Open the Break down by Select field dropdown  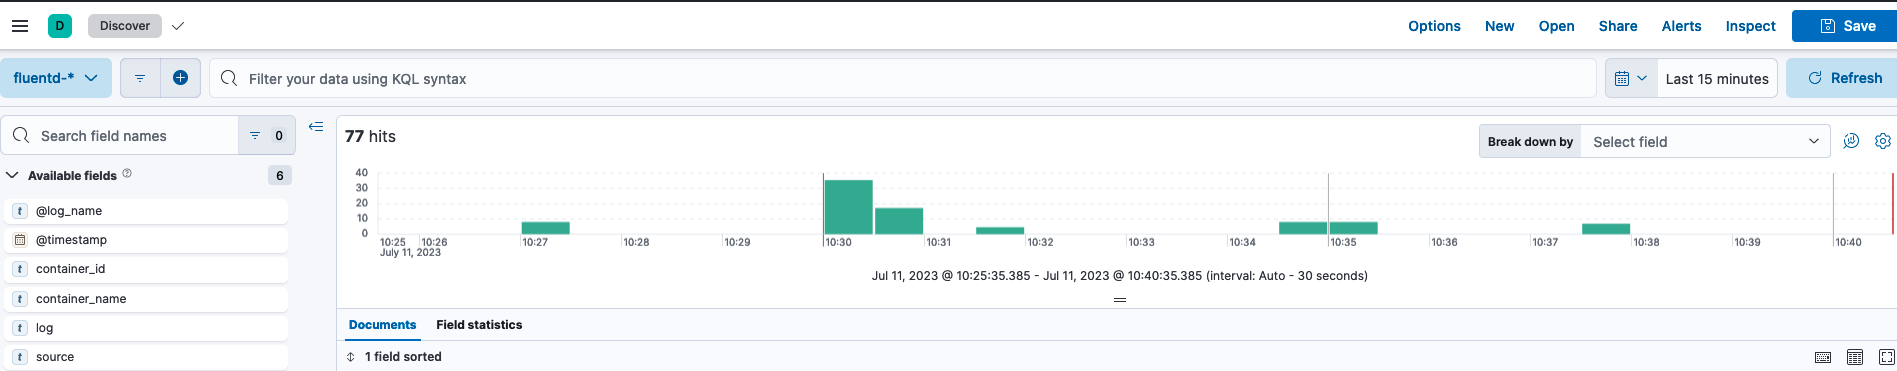pos(1705,141)
